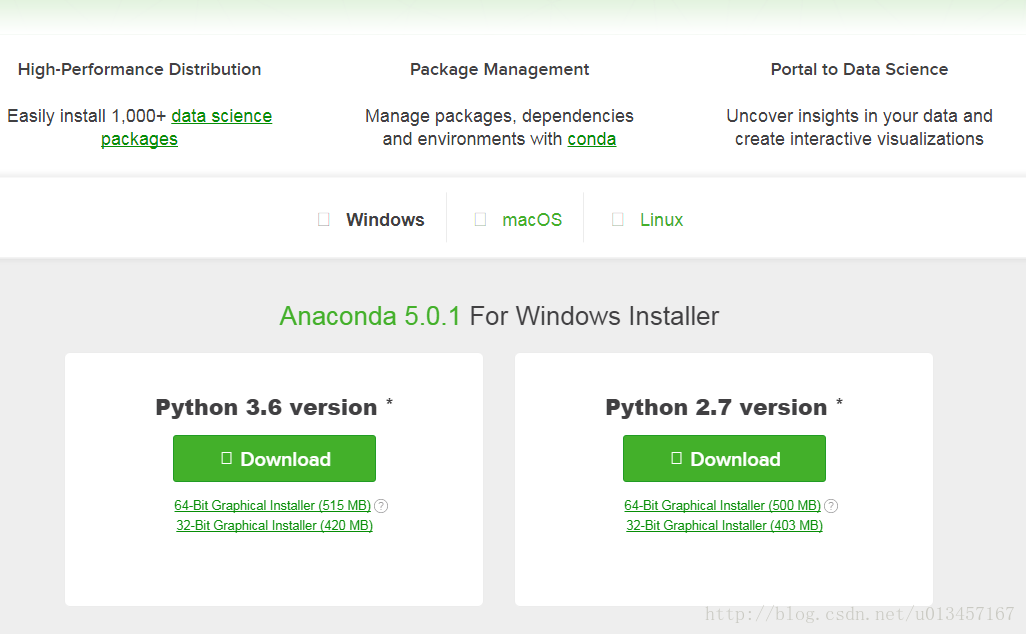
Task: Click help icon beside 500 MB installer
Action: [831, 506]
